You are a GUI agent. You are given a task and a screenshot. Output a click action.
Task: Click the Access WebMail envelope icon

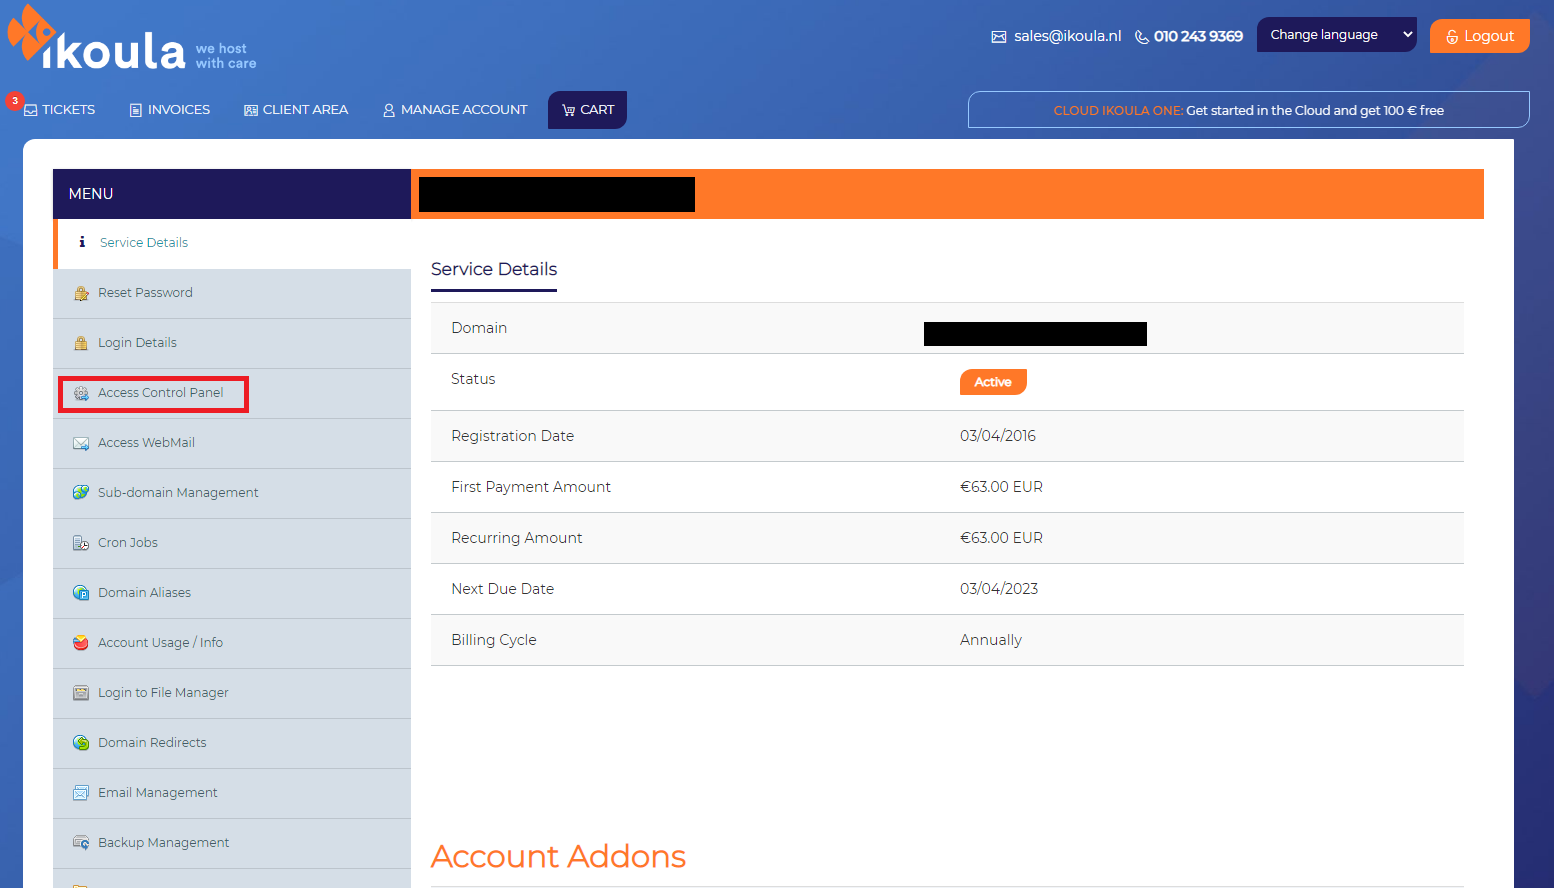click(x=81, y=443)
